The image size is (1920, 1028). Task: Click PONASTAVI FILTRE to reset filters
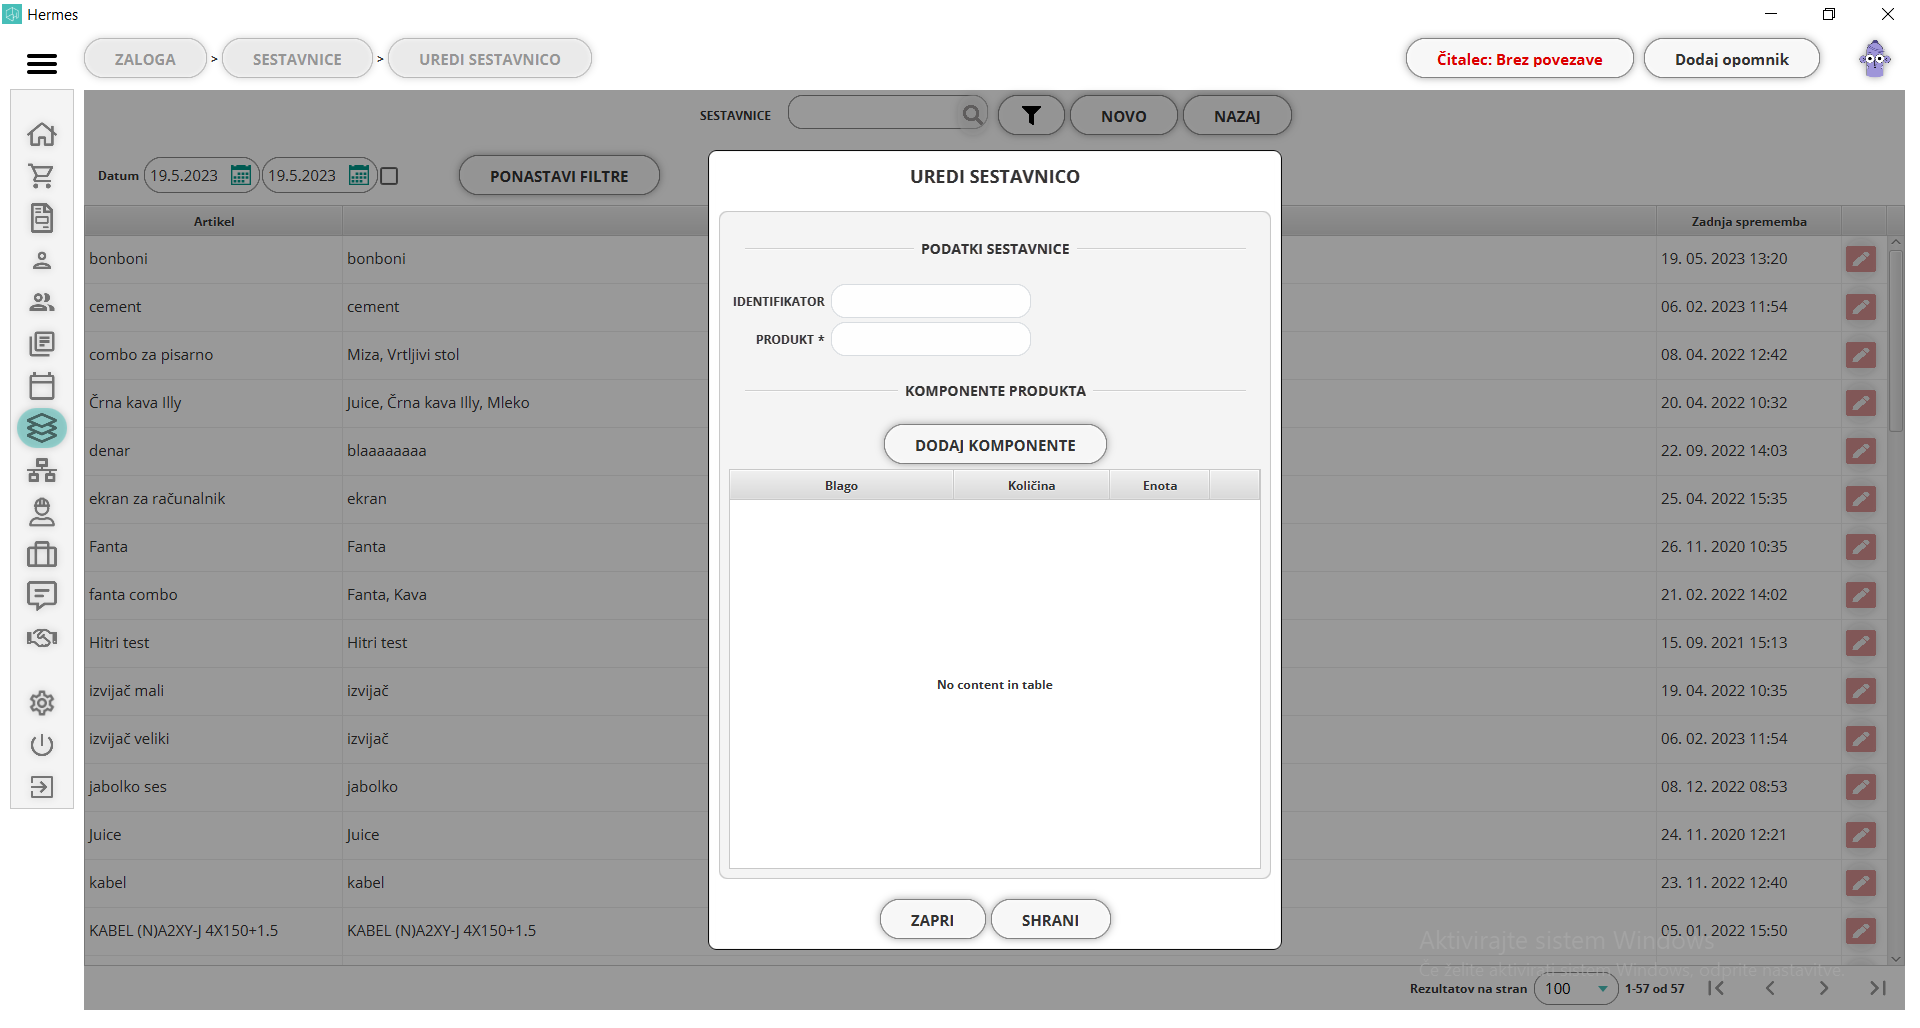[559, 175]
